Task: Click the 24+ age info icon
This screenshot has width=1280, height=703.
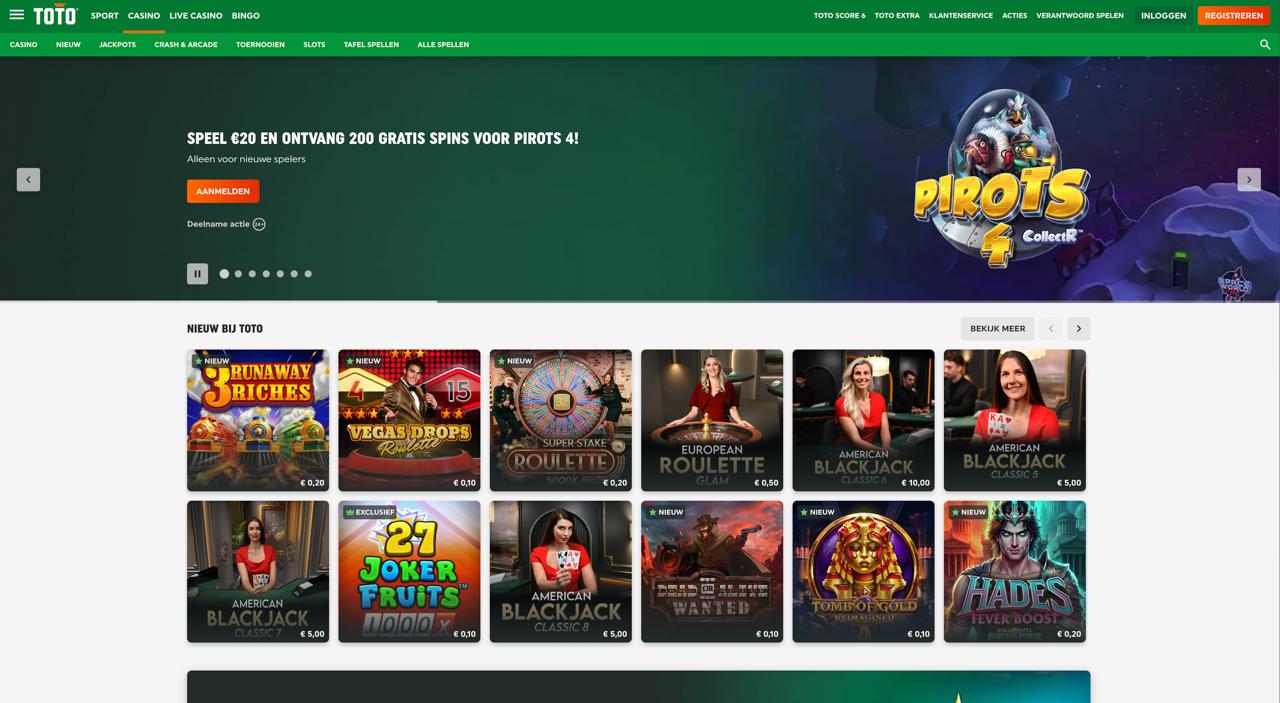Action: pyautogui.click(x=259, y=224)
